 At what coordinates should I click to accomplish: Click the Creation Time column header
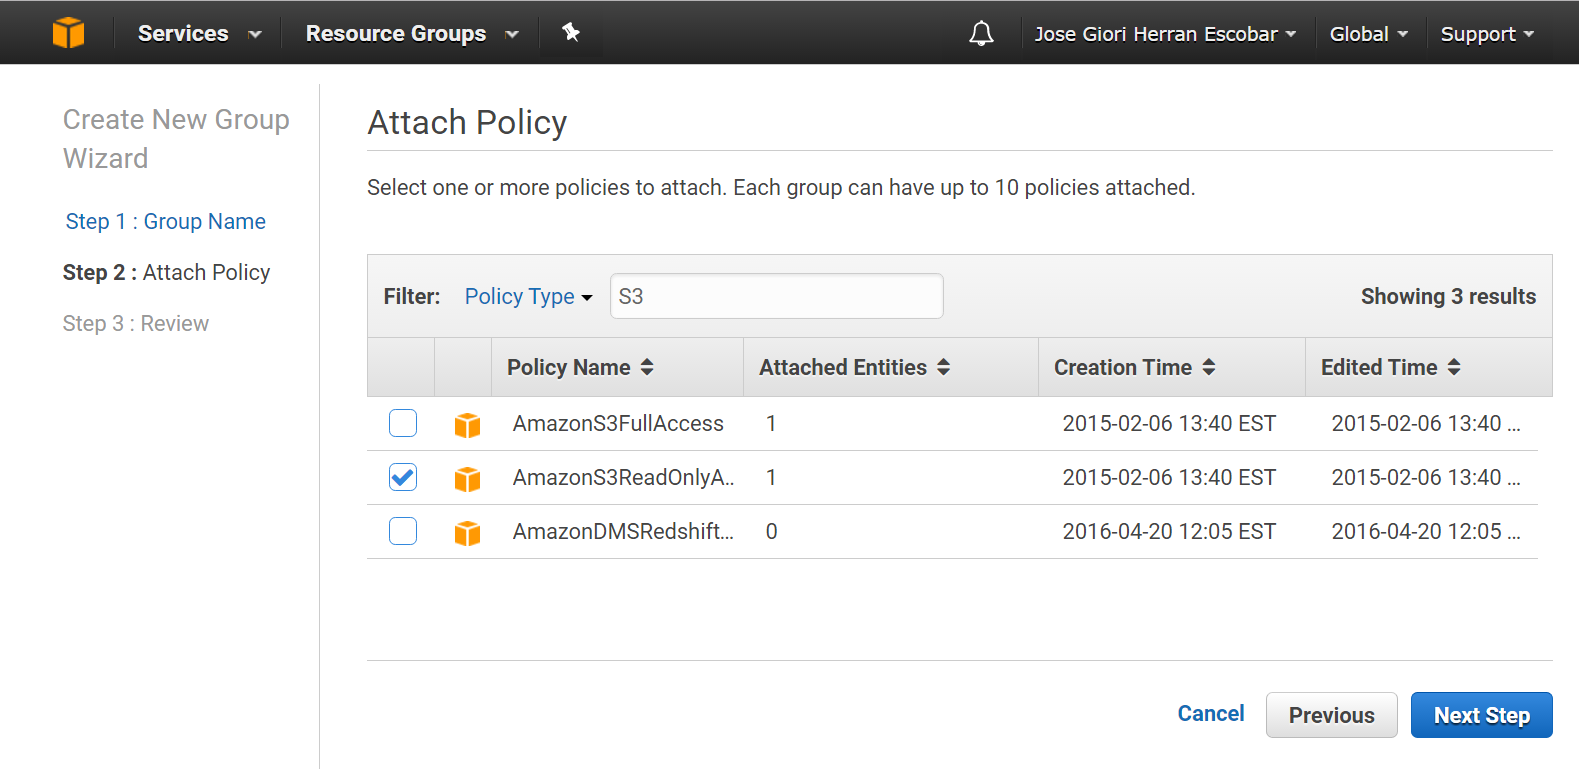(1172, 367)
